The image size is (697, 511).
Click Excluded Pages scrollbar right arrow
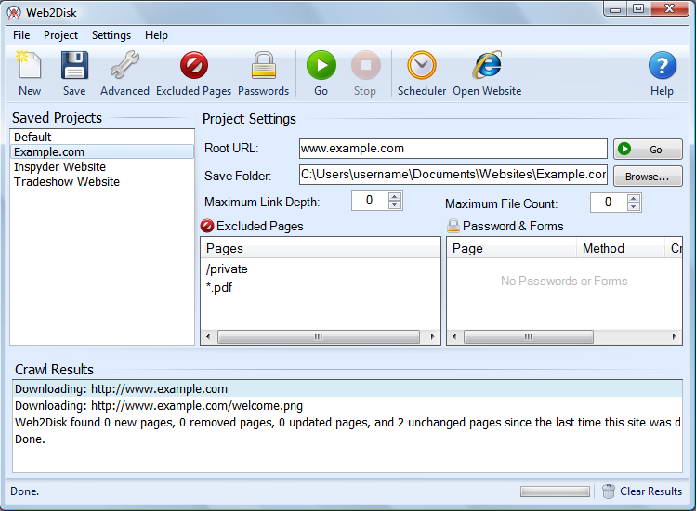coord(432,336)
